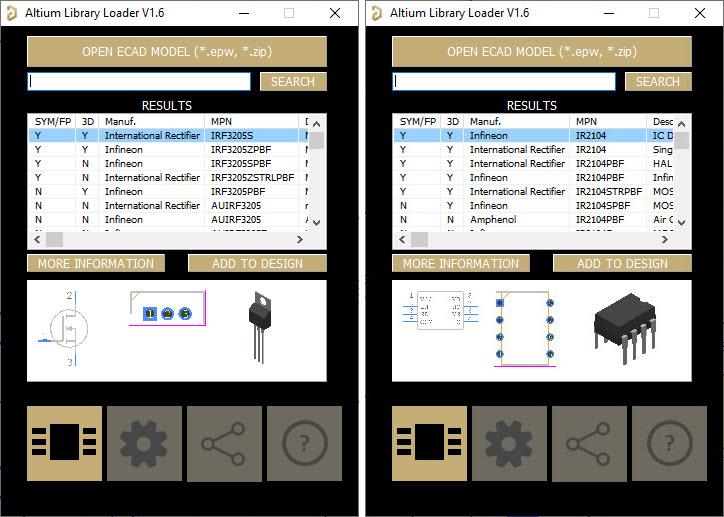Select International Rectifier IR2104 row
Screen dimensions: 724x517
[533, 150]
